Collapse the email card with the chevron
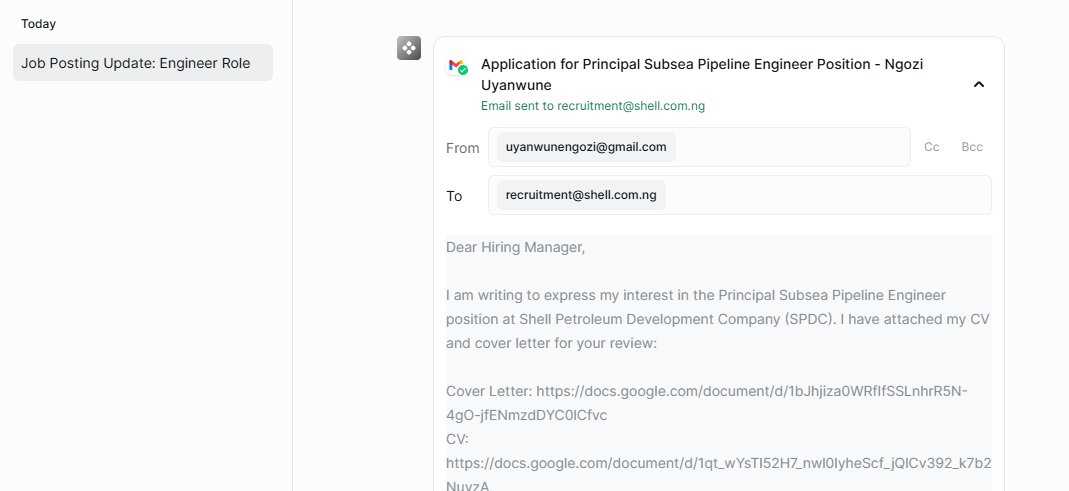Image resolution: width=1069 pixels, height=491 pixels. coord(978,85)
